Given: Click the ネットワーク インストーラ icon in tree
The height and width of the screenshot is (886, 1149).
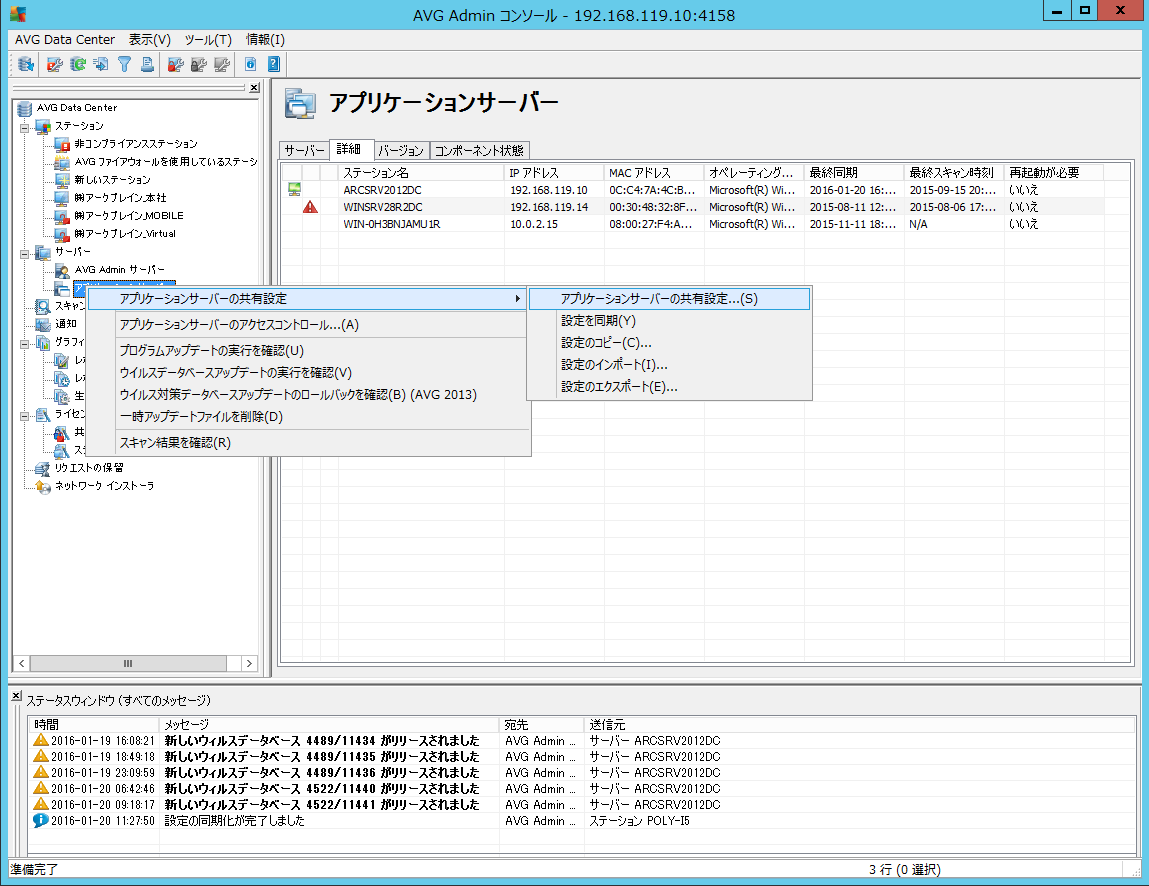Looking at the screenshot, I should 43,487.
